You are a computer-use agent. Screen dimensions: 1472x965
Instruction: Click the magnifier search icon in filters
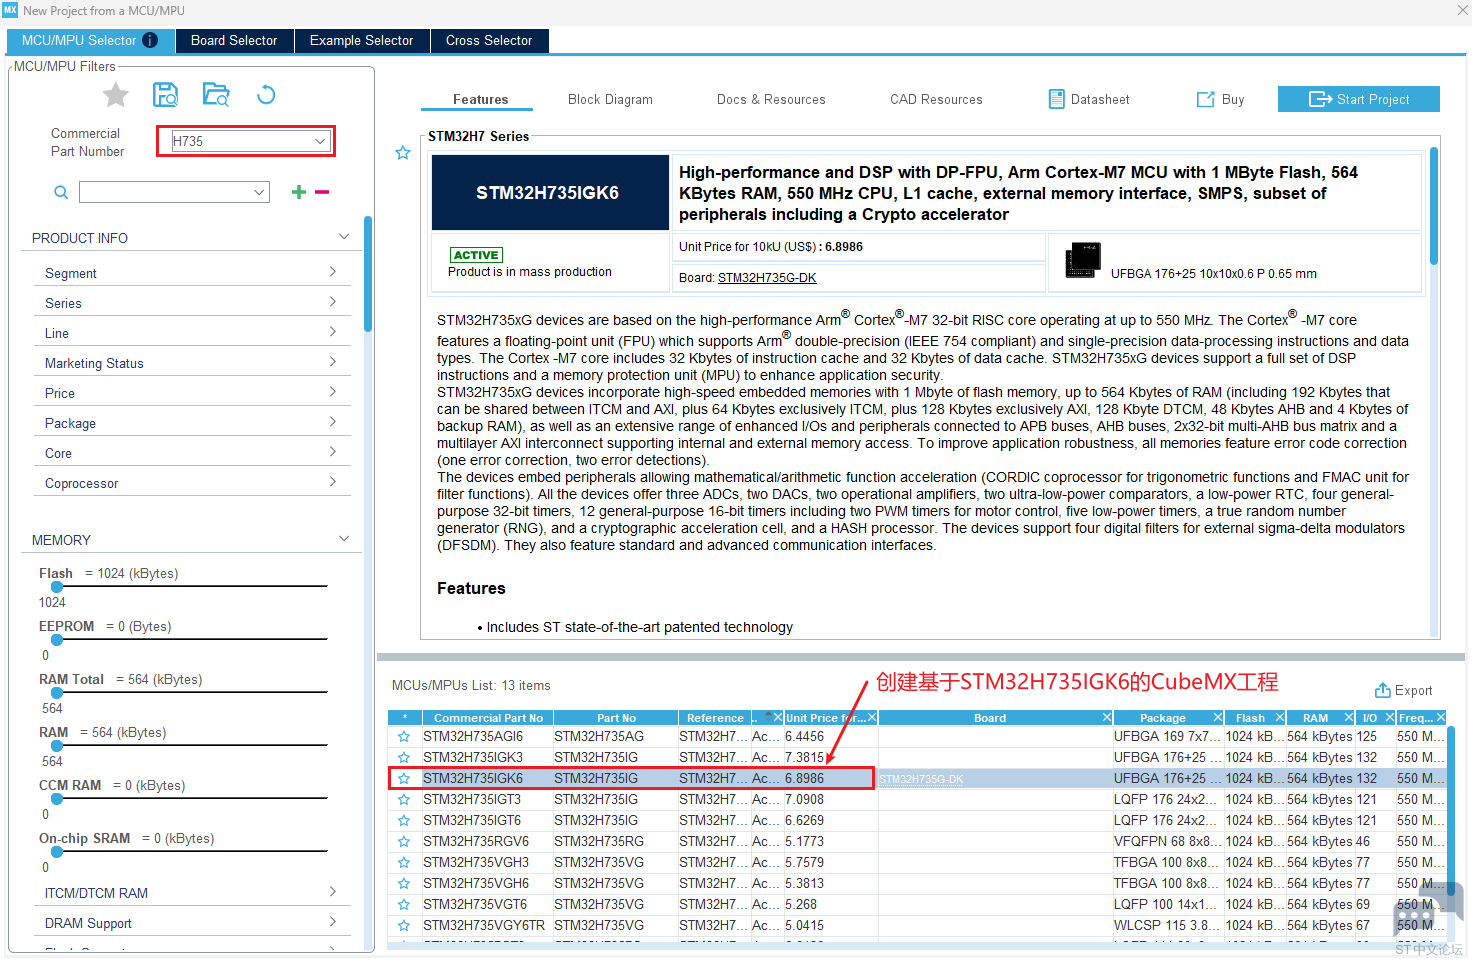61,192
